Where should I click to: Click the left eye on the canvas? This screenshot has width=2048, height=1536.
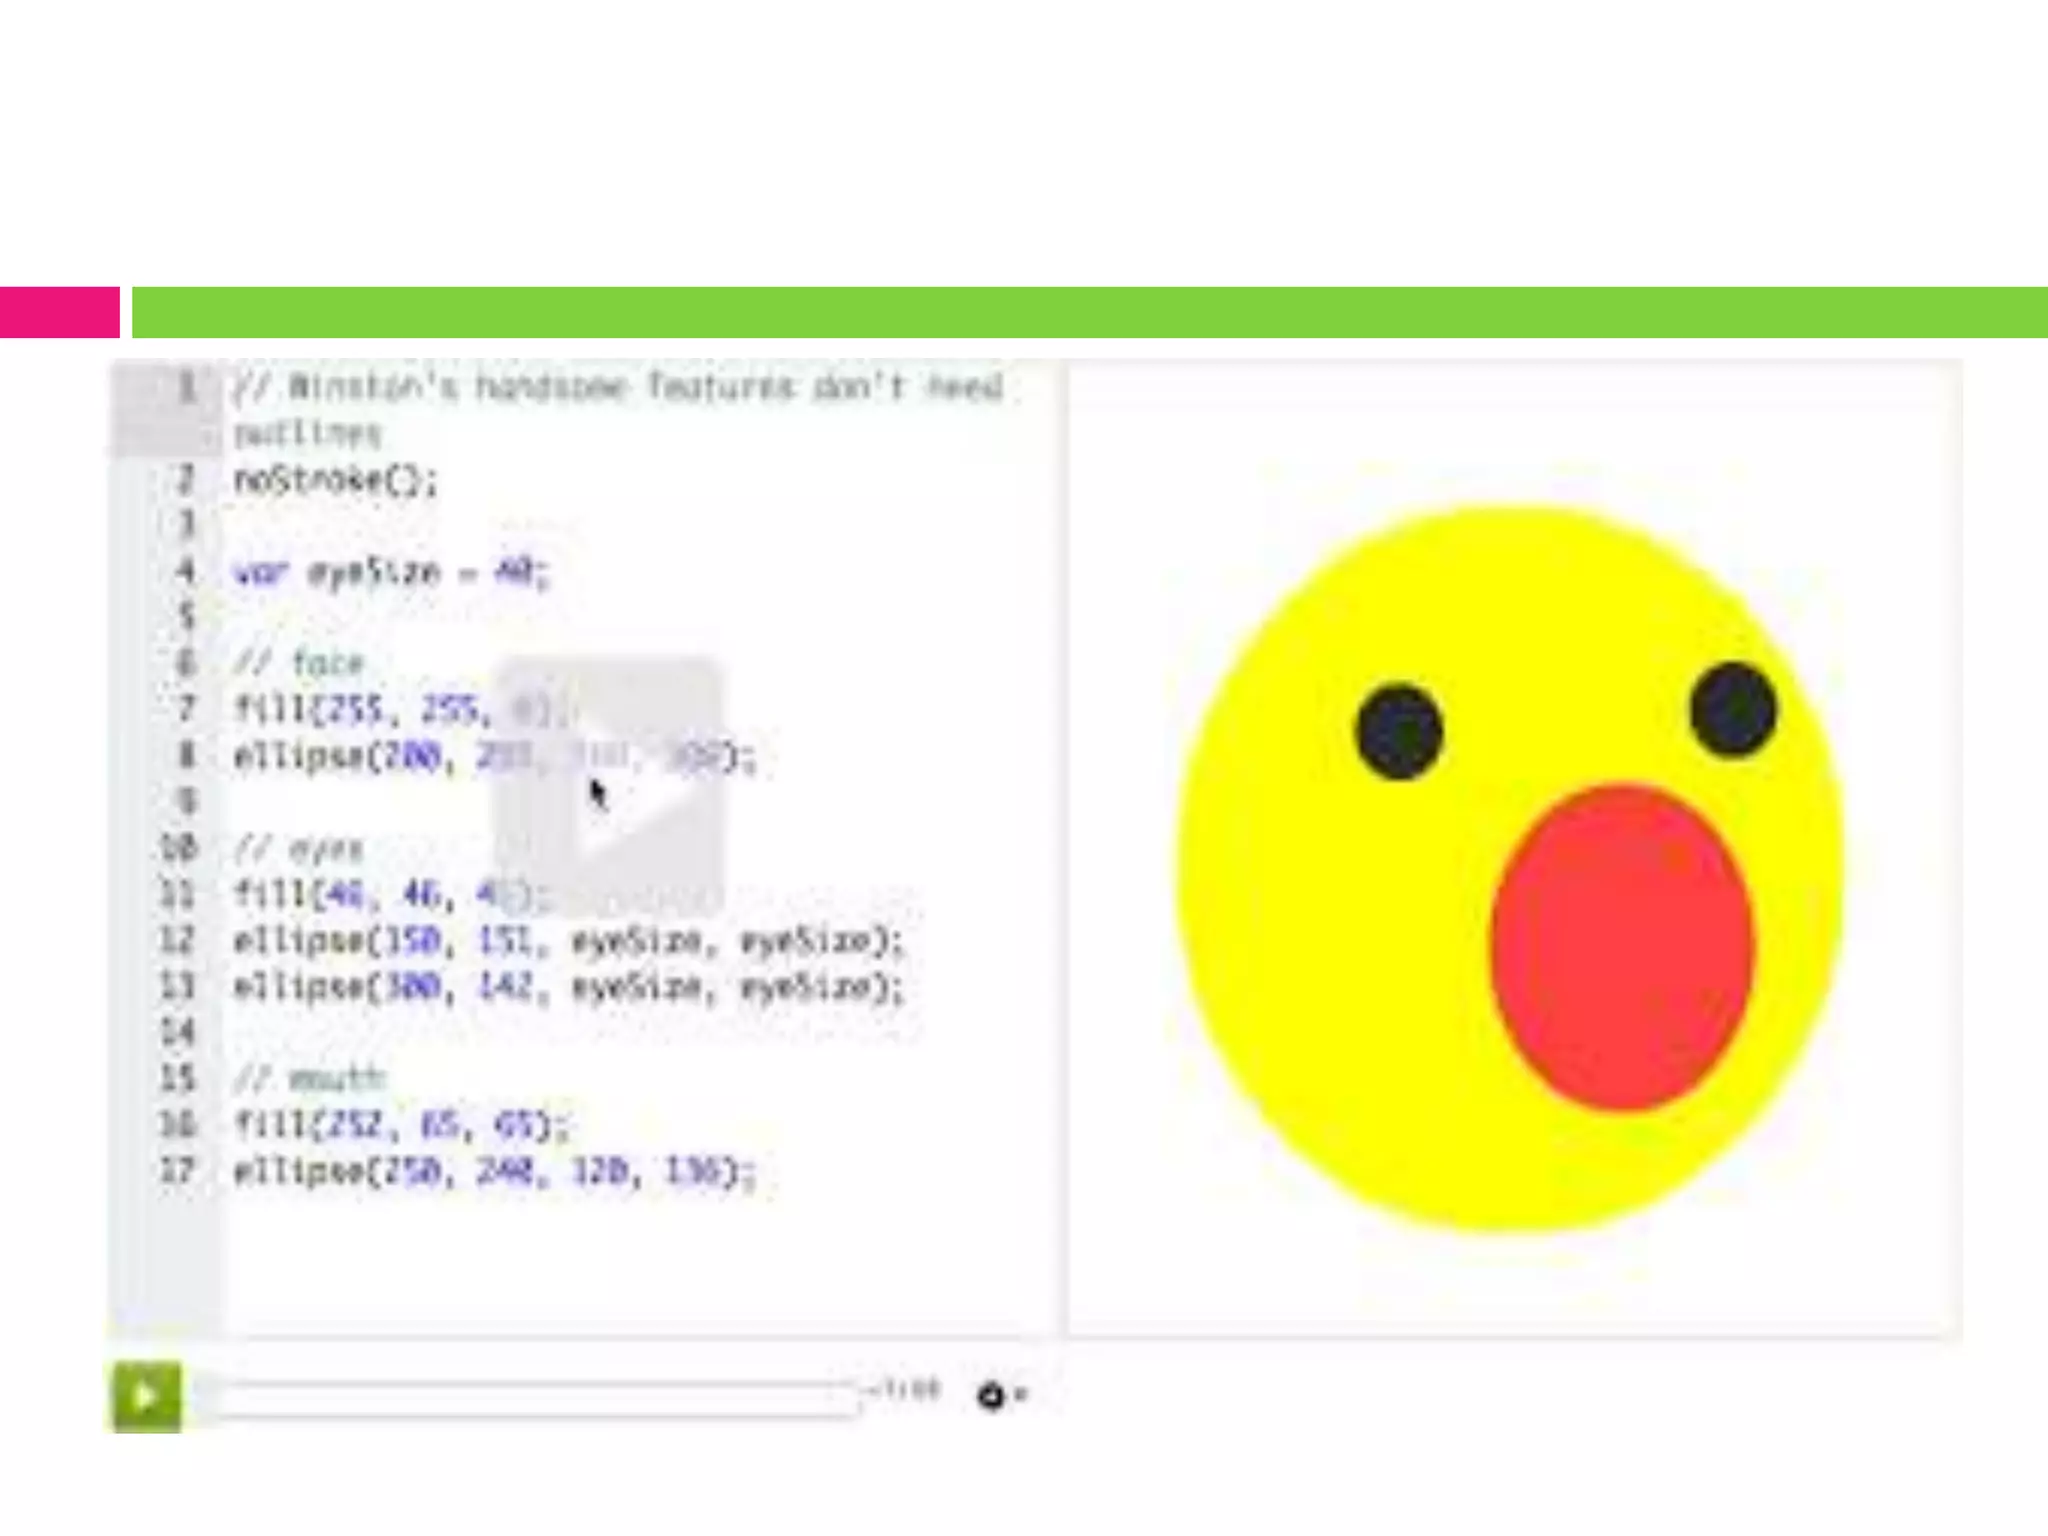point(1399,731)
